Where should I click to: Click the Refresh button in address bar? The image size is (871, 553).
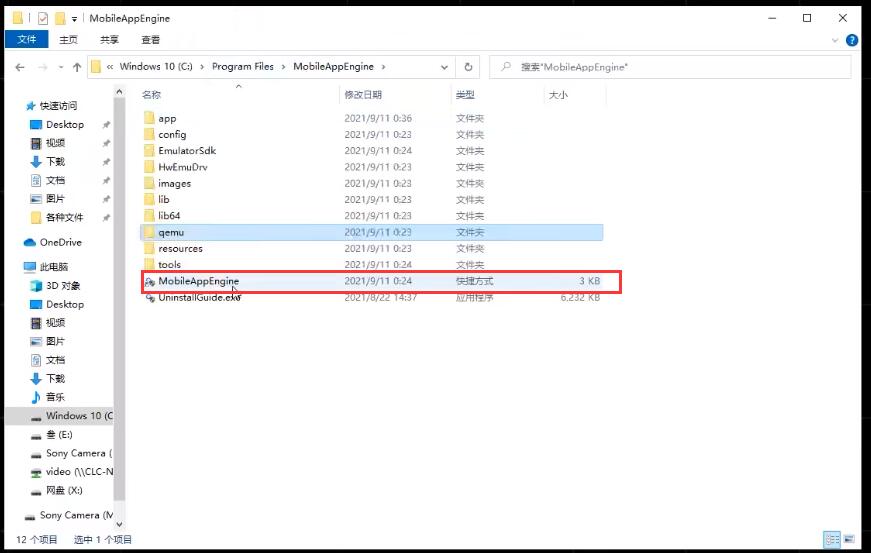pyautogui.click(x=468, y=67)
